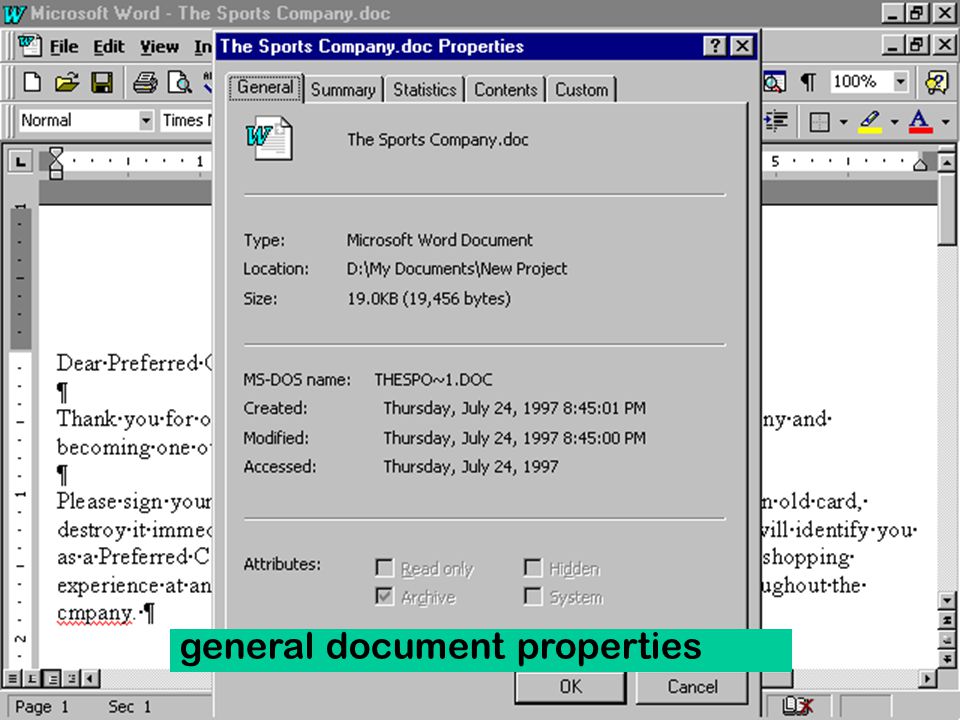The height and width of the screenshot is (720, 960).
Task: Click the Select Browse Object button
Action: [x=947, y=639]
